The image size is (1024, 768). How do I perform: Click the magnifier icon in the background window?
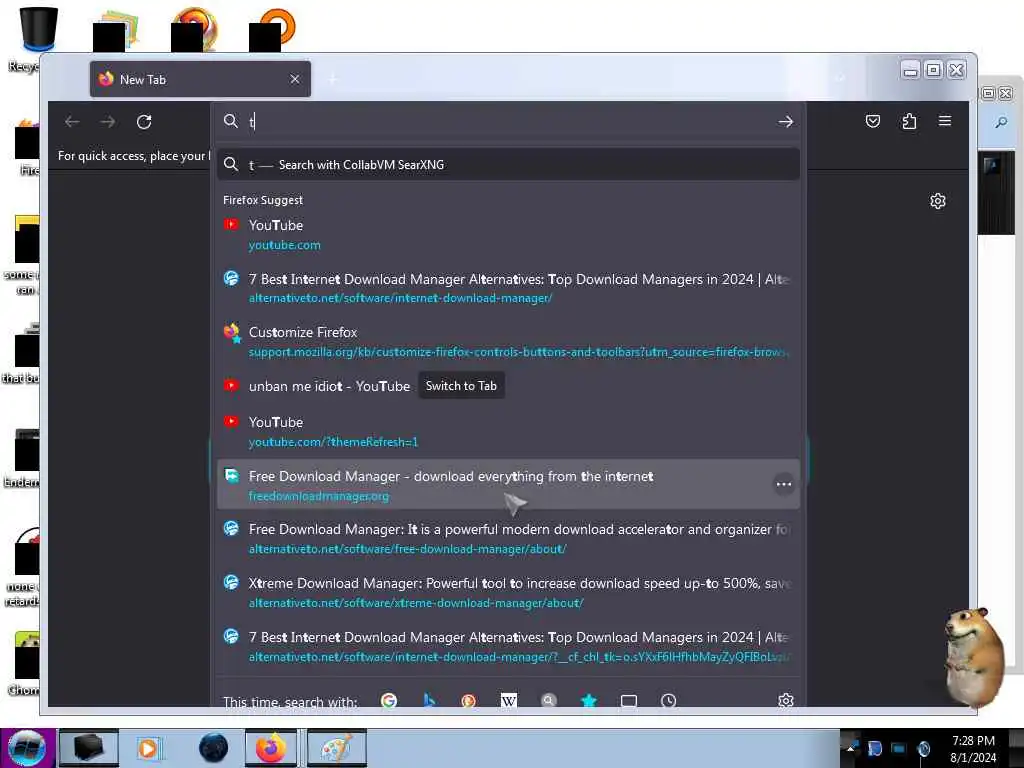pos(1000,122)
